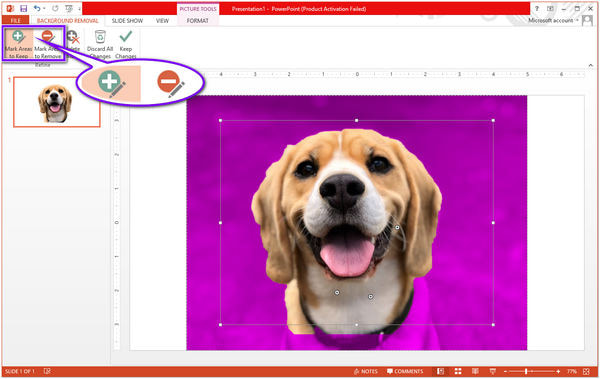
Task: Open PowerPoint Help question mark
Action: [x=537, y=8]
